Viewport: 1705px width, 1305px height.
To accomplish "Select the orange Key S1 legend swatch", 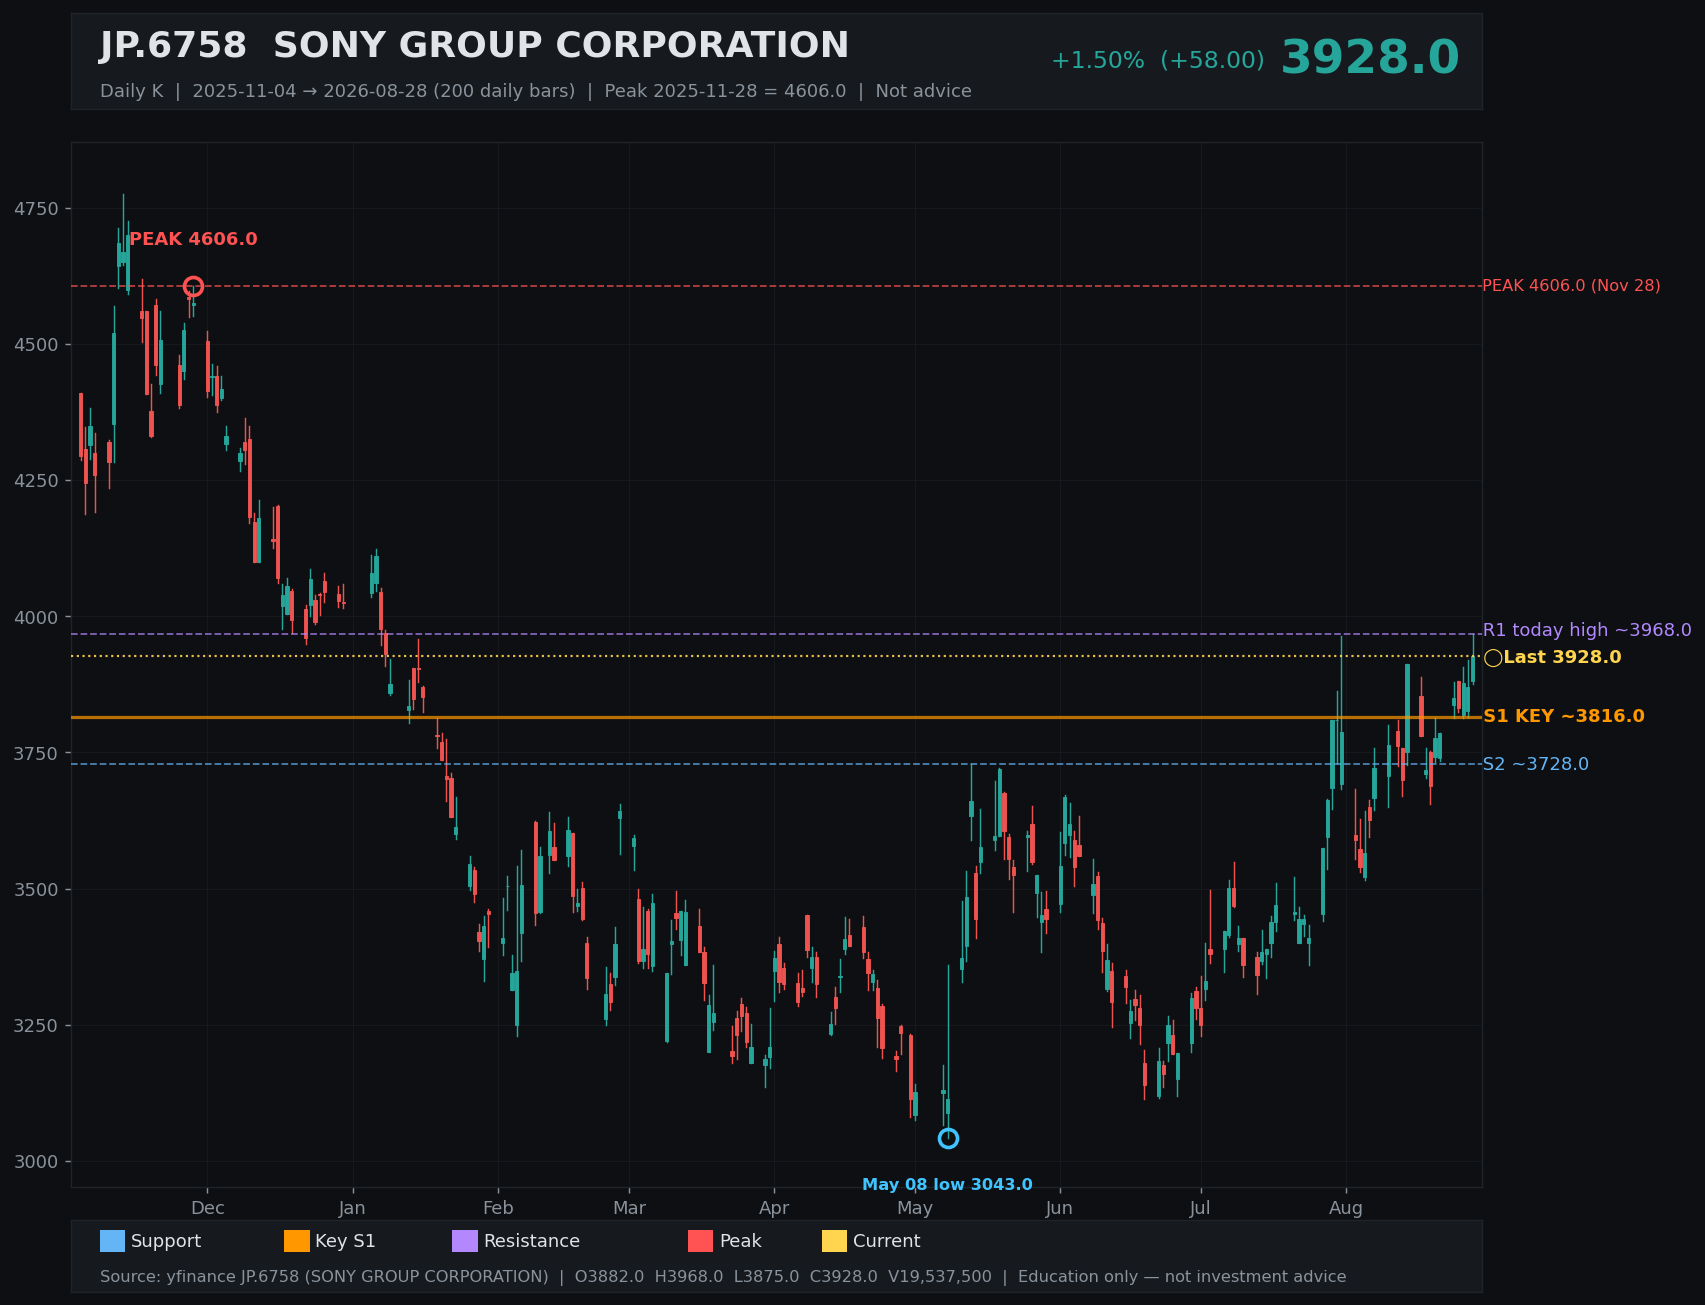I will tap(297, 1241).
